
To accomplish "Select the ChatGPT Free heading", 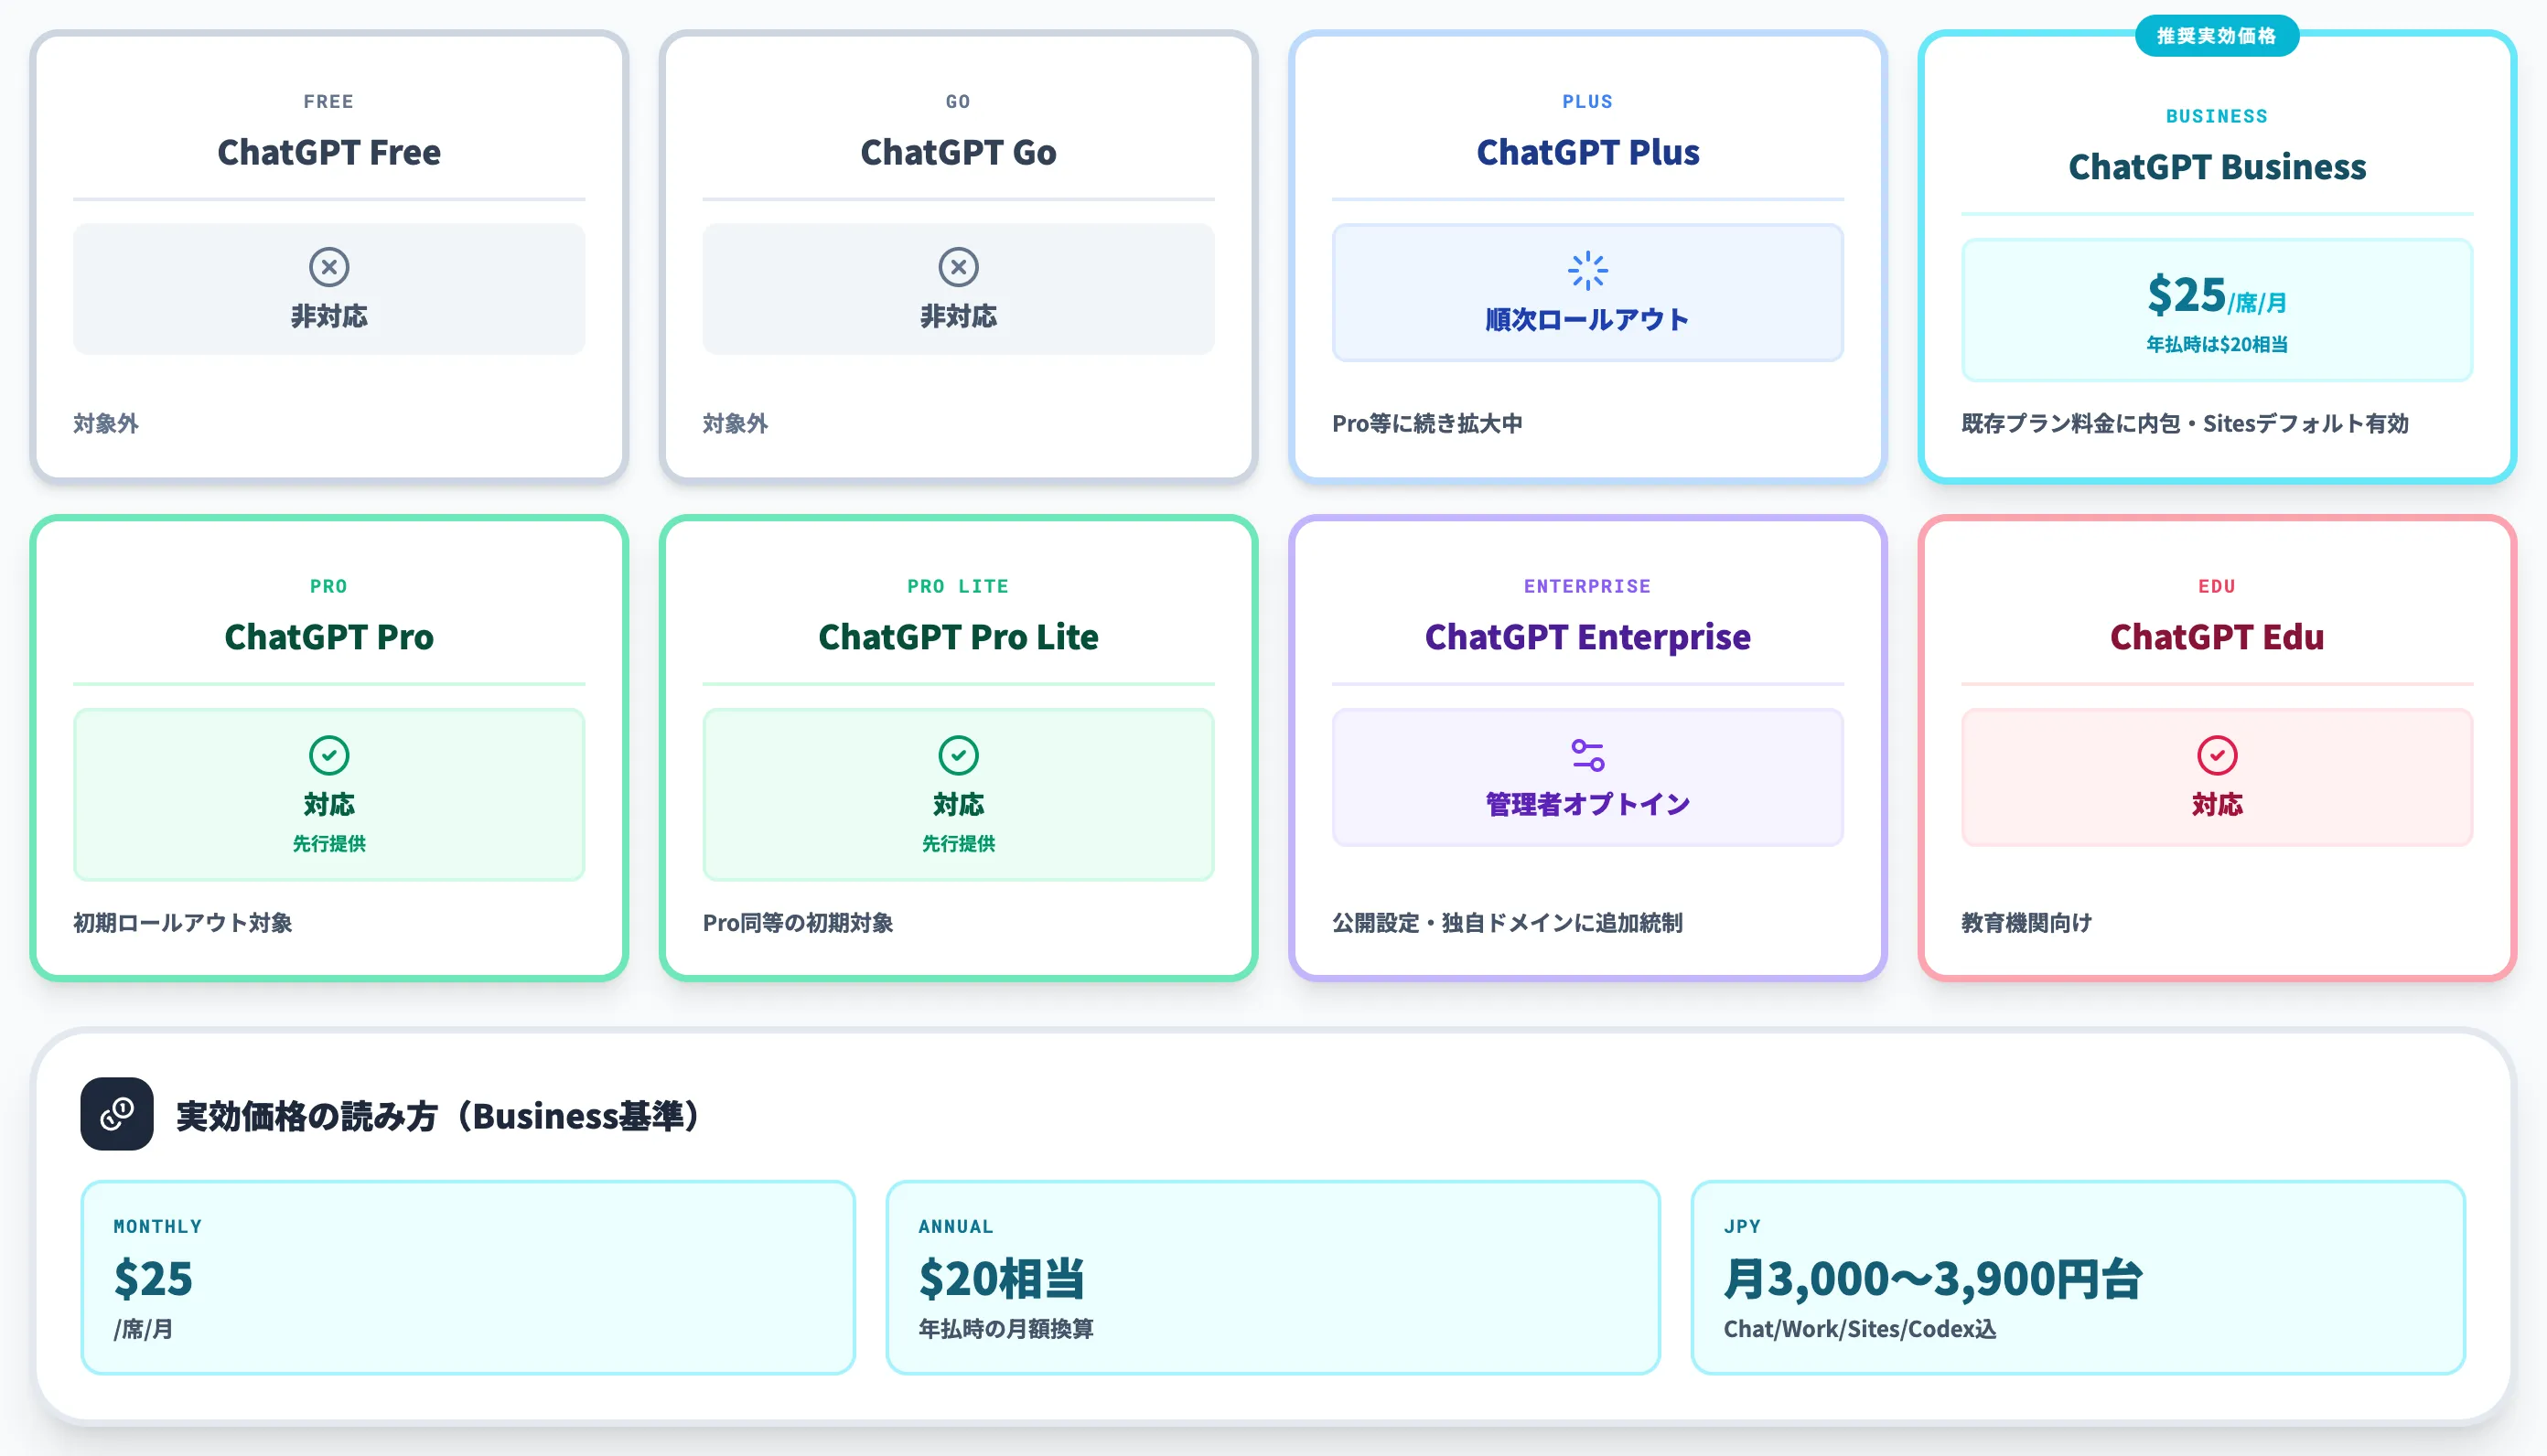I will click(329, 152).
